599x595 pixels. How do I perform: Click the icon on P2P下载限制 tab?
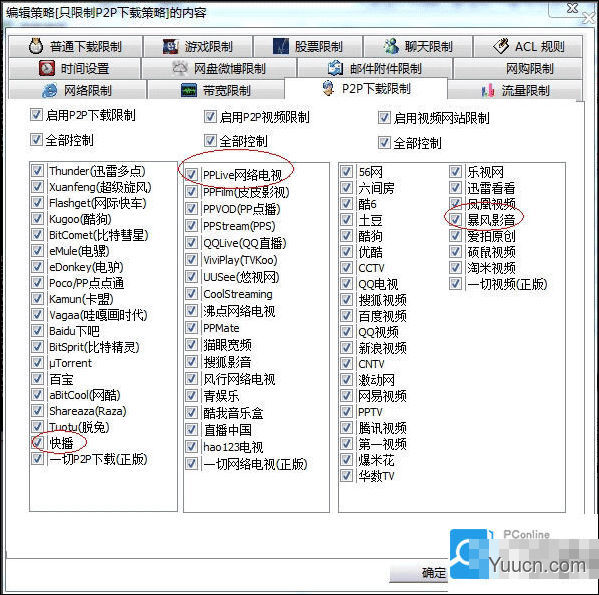click(x=328, y=88)
